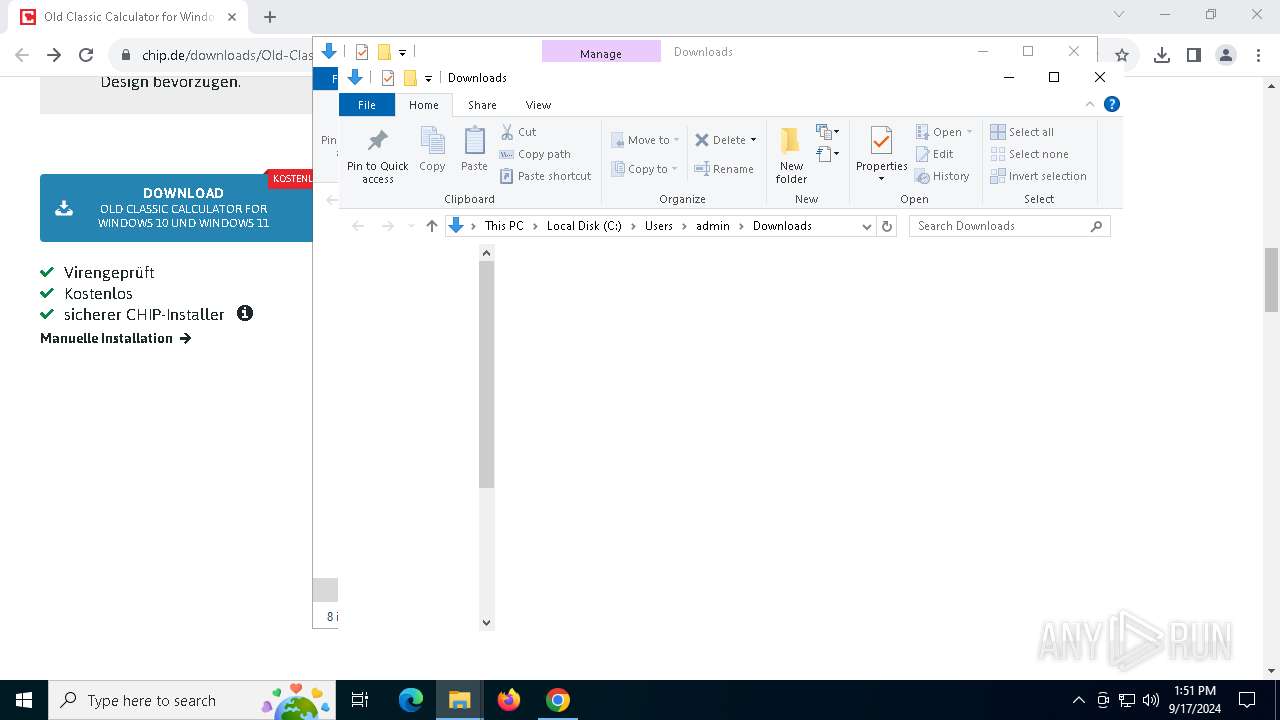Refresh the Downloads folder address bar
The height and width of the screenshot is (720, 1280).
pyautogui.click(x=886, y=226)
